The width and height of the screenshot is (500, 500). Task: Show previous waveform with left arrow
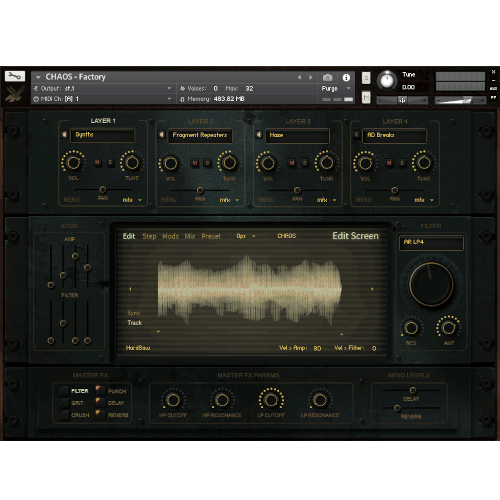point(130,289)
